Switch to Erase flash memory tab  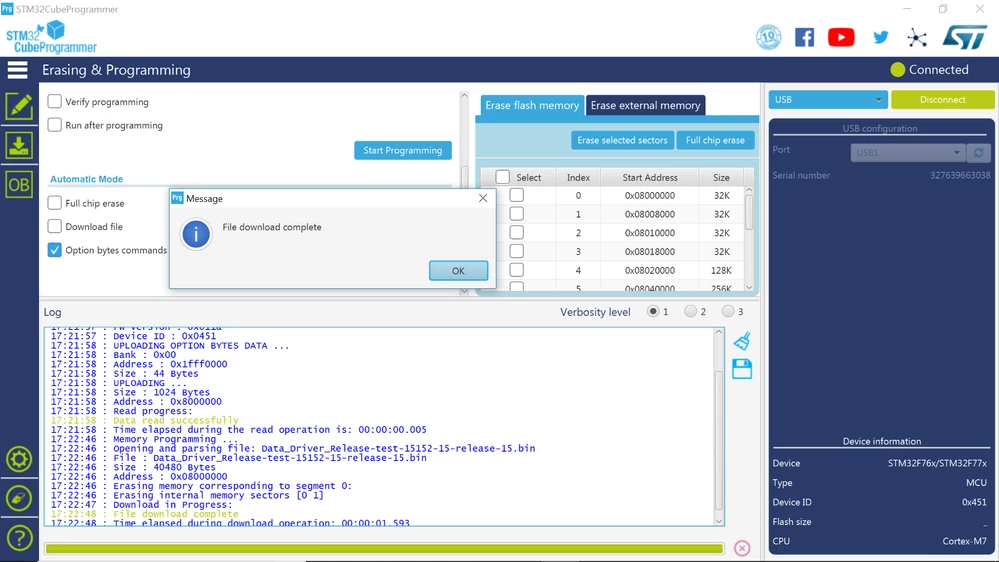(x=532, y=105)
